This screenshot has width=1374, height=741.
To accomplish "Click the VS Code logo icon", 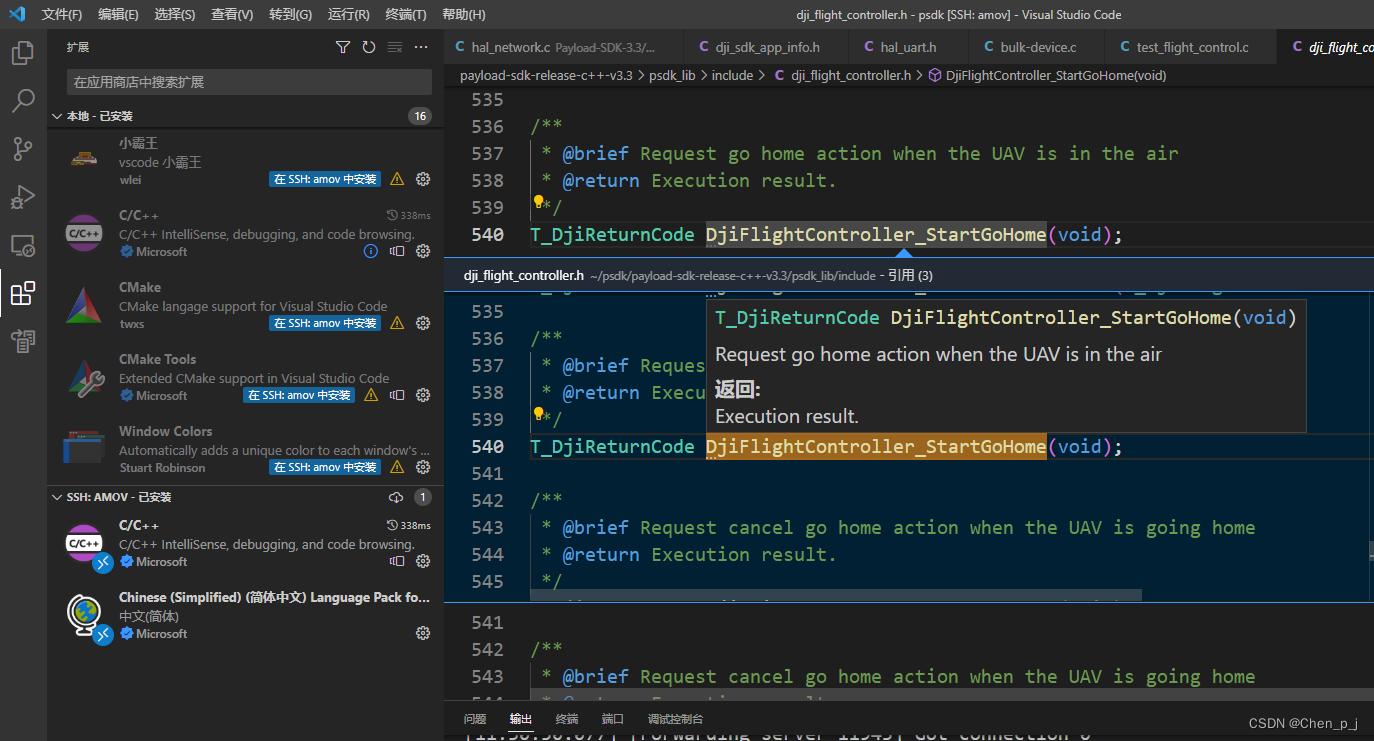I will (17, 14).
